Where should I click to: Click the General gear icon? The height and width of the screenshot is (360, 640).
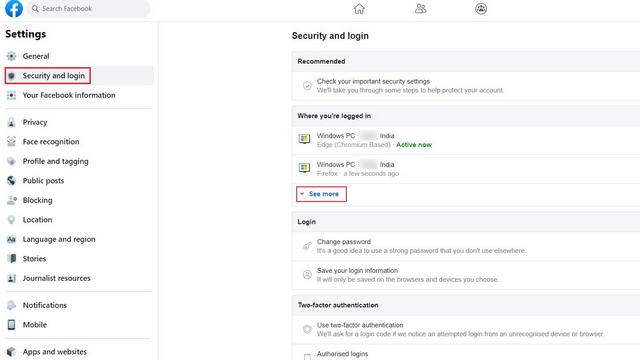pyautogui.click(x=11, y=56)
